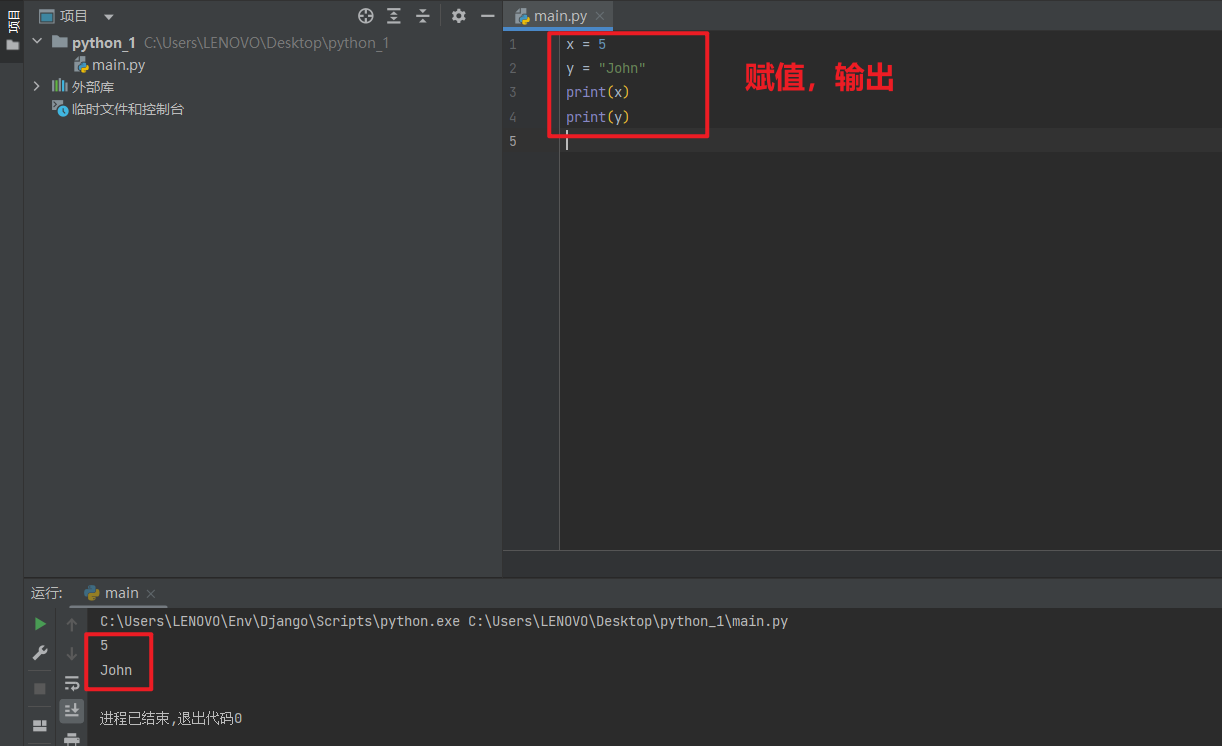The height and width of the screenshot is (746, 1222).
Task: Click code line 'y = "John"'
Action: (x=606, y=68)
